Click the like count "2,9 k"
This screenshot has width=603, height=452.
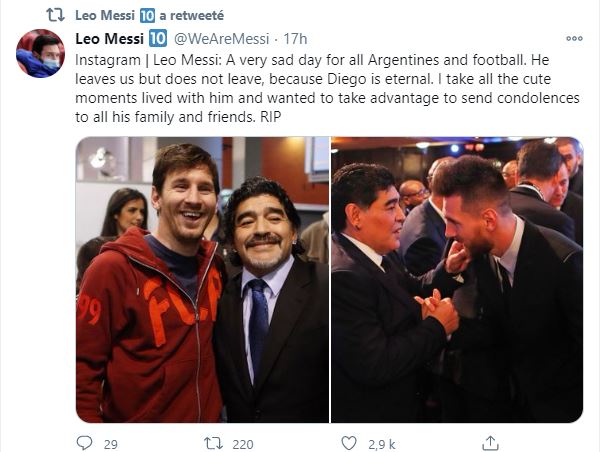[381, 442]
